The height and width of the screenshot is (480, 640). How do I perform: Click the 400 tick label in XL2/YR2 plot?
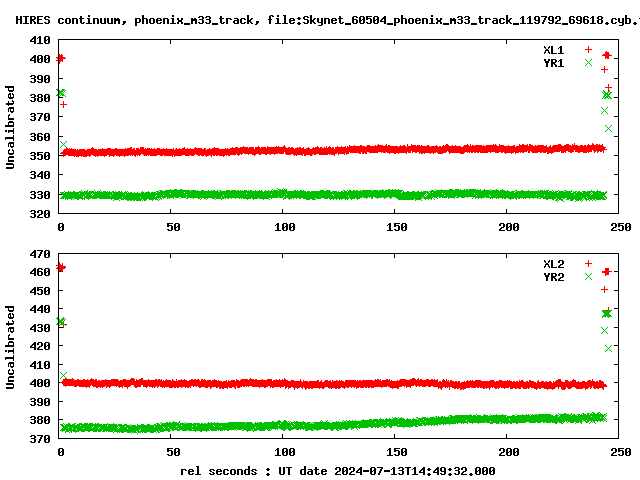click(40, 383)
